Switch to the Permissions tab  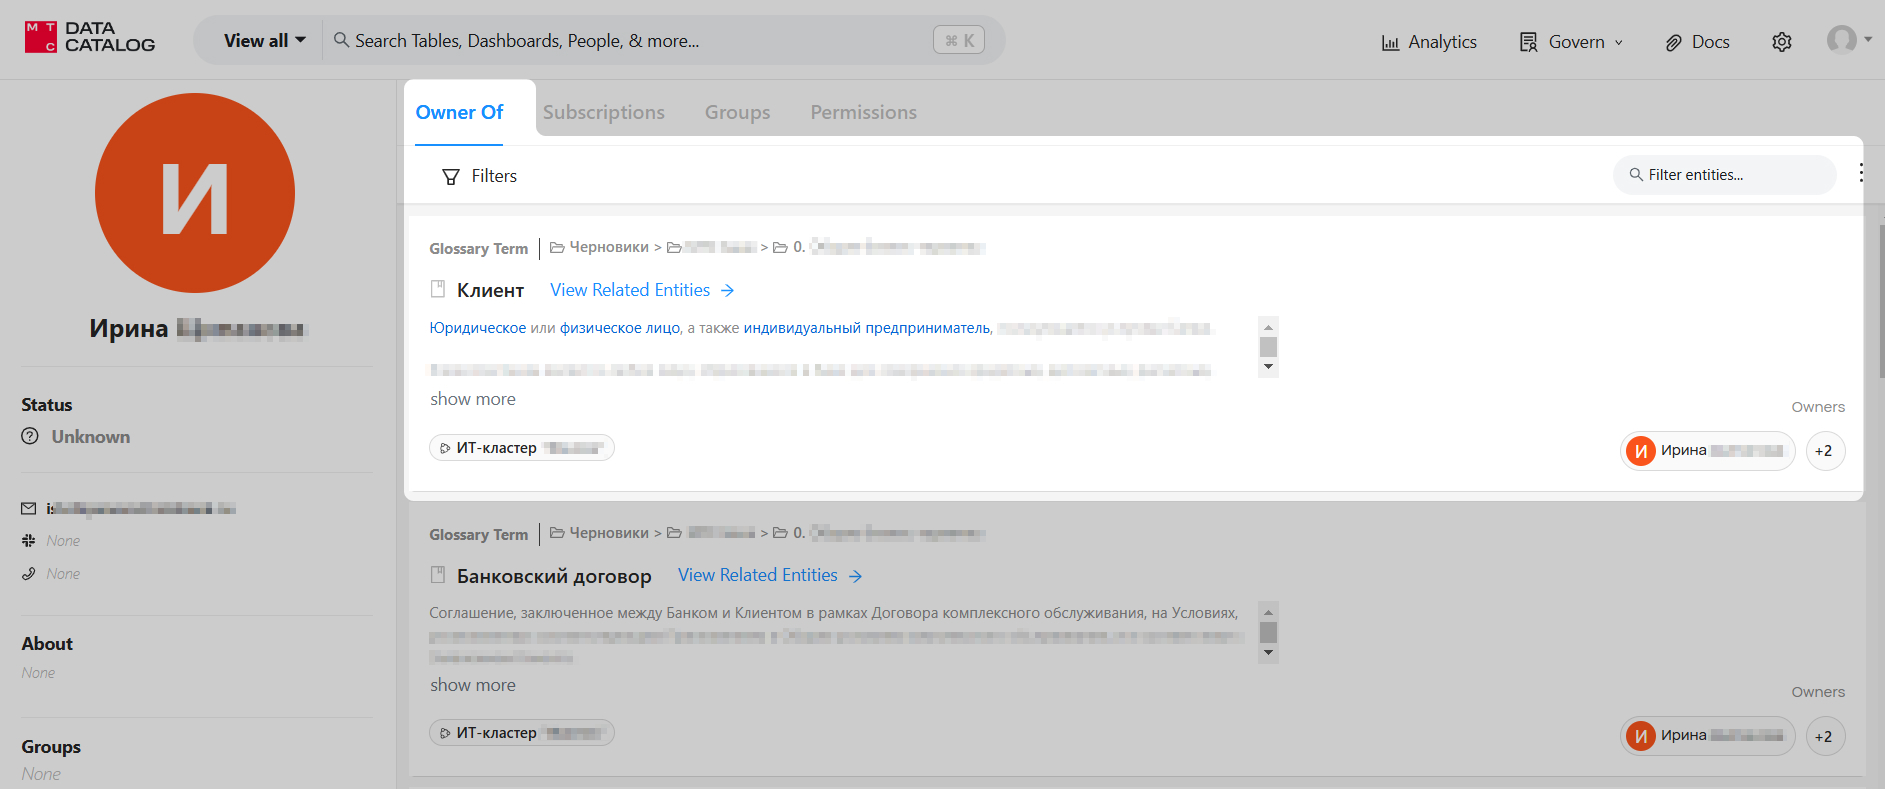(x=863, y=113)
